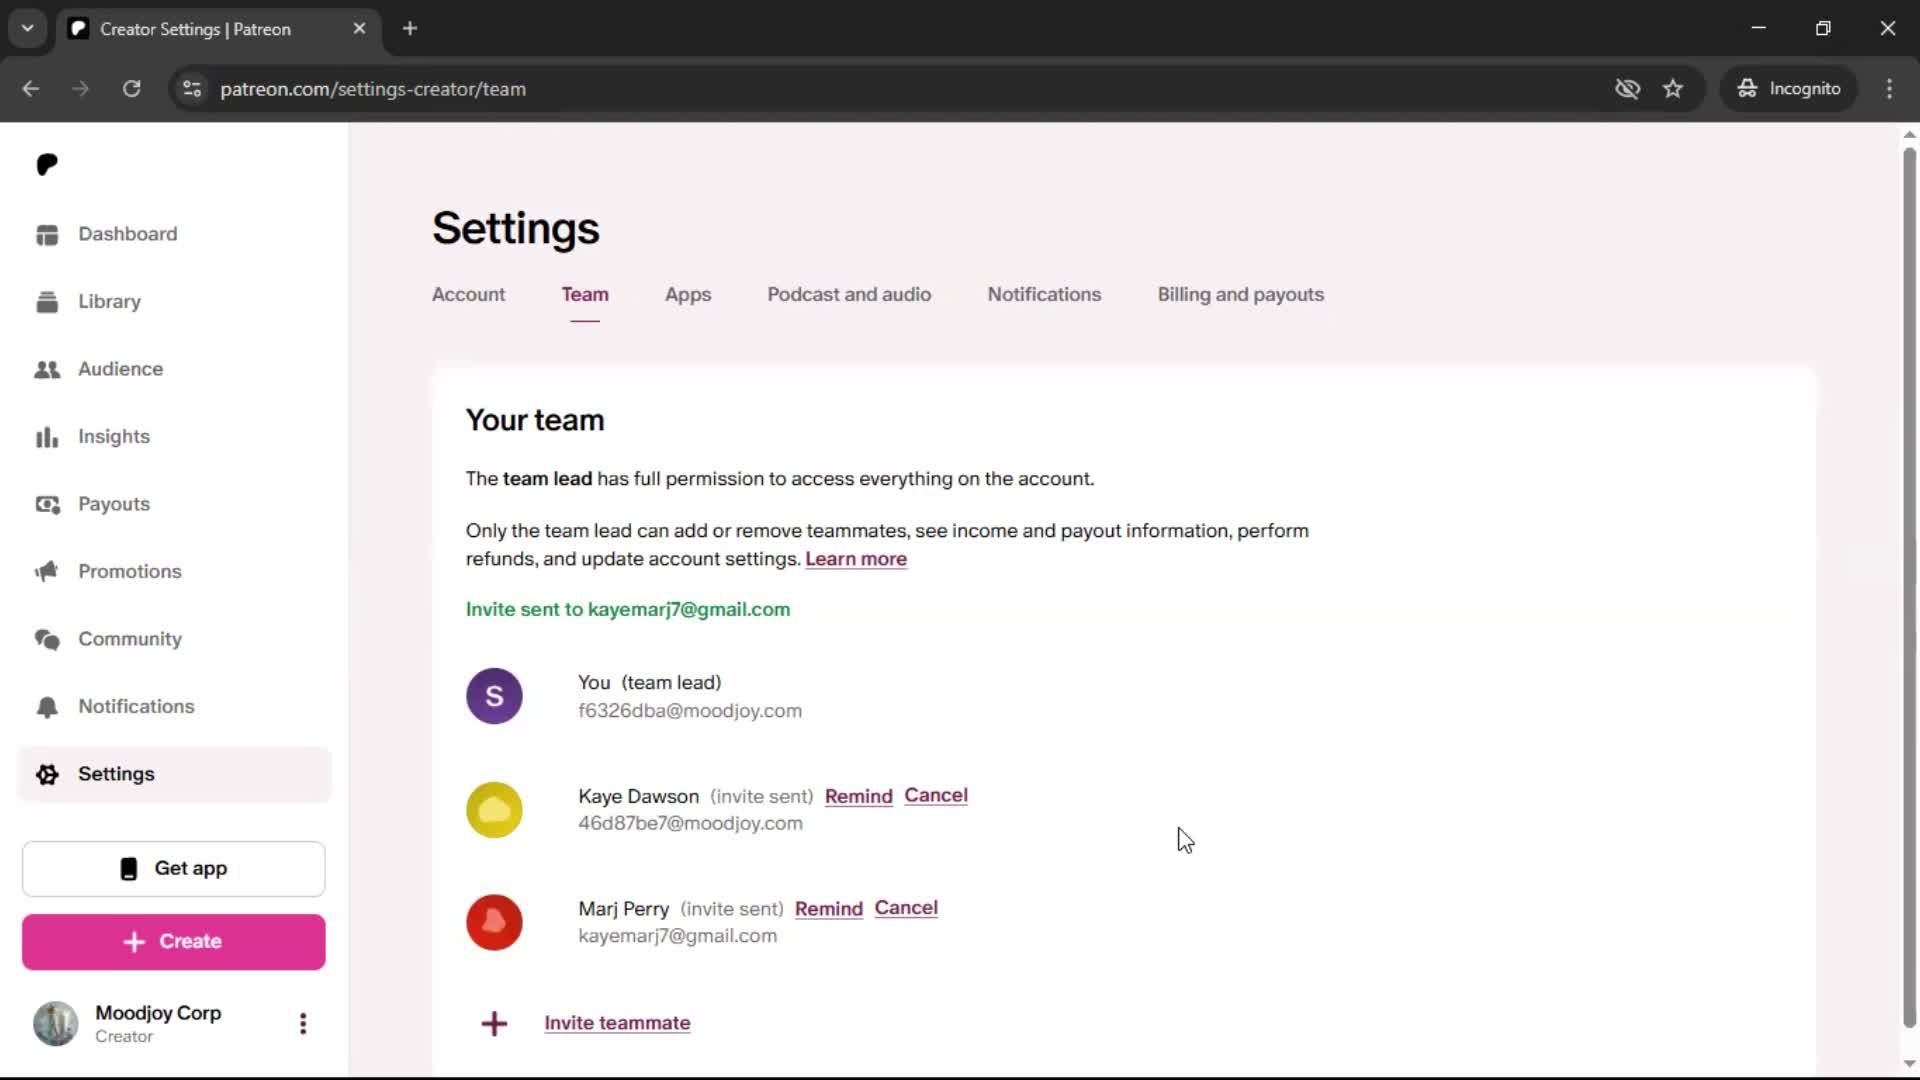This screenshot has height=1080, width=1920.
Task: Click the Incognito indicator button
Action: point(1789,89)
